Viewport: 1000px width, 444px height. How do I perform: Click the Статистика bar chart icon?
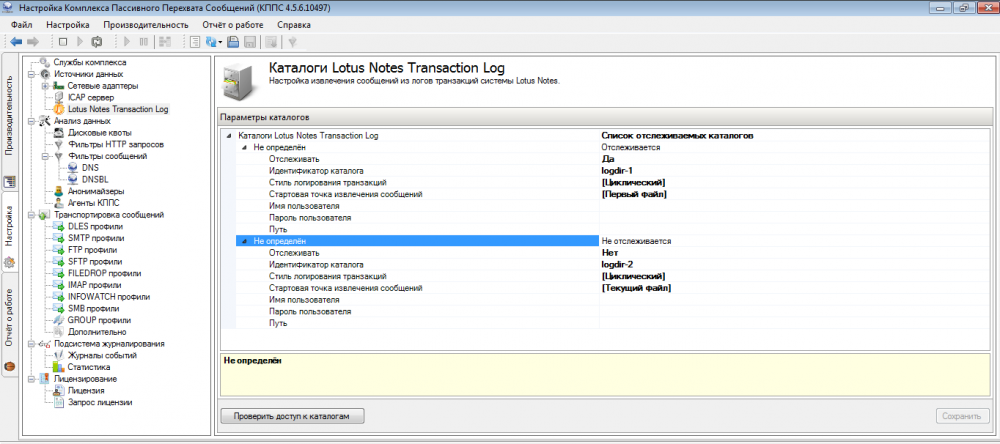click(x=59, y=367)
